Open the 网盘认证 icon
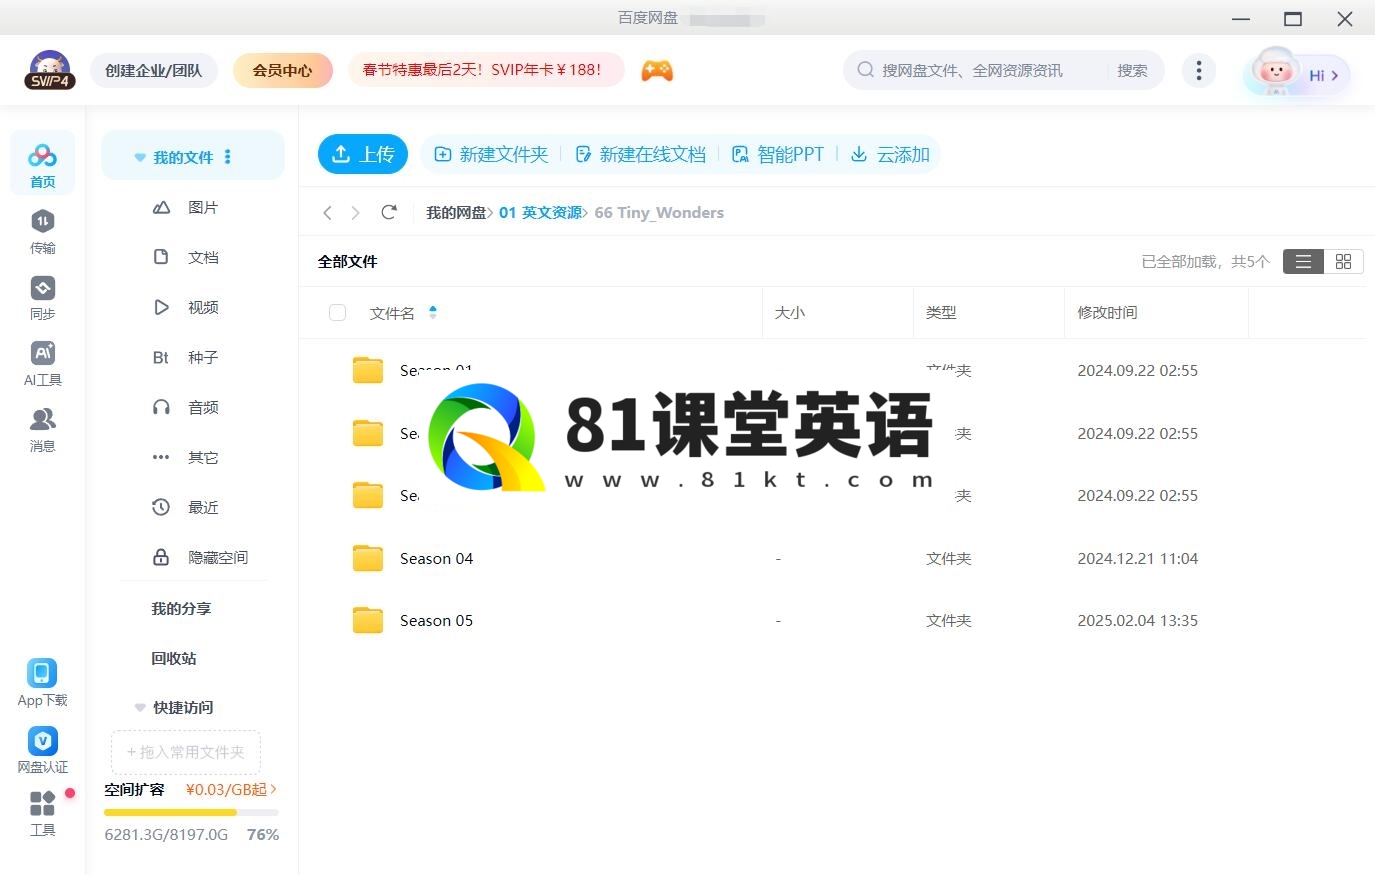Image resolution: width=1375 pixels, height=875 pixels. coord(42,750)
